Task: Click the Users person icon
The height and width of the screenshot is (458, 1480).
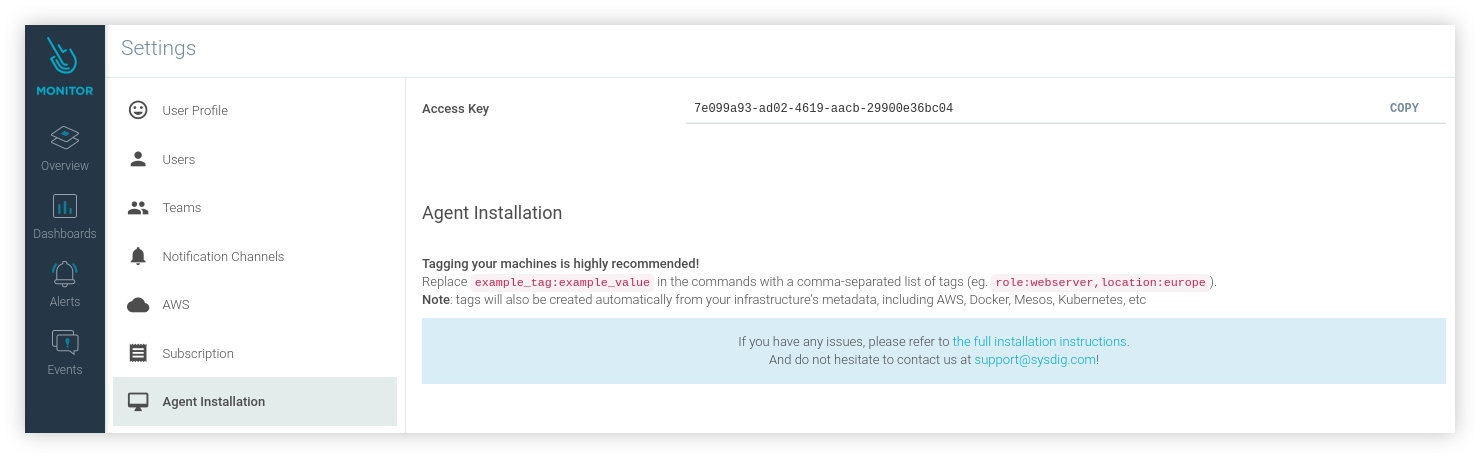Action: (x=139, y=159)
